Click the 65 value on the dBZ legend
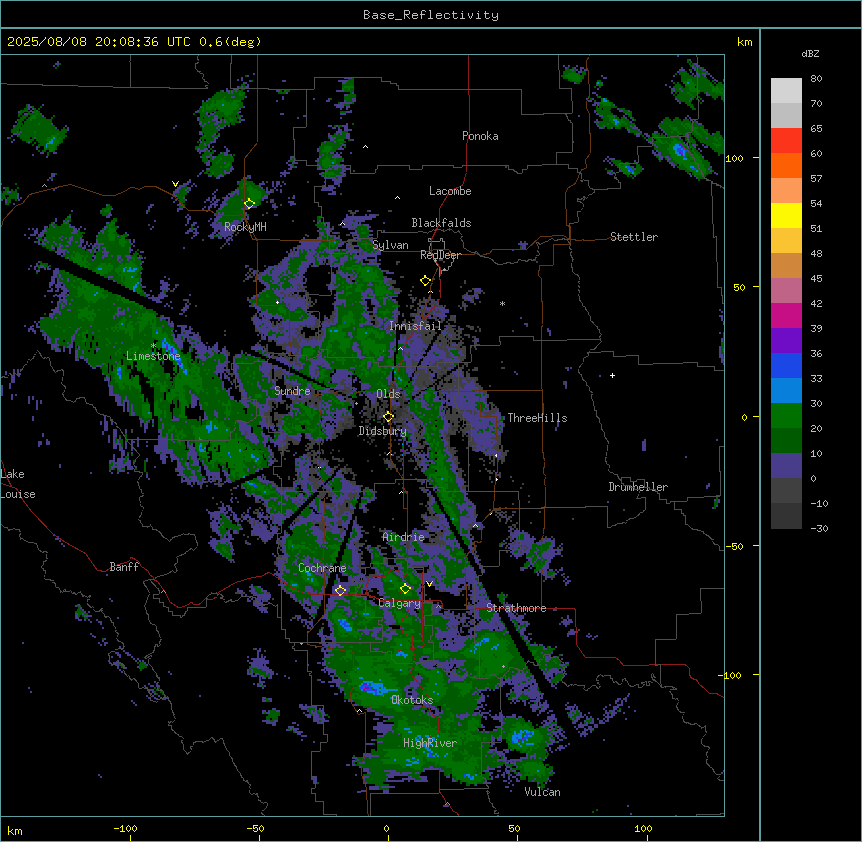Screen dimensions: 862x842 pyautogui.click(x=816, y=128)
